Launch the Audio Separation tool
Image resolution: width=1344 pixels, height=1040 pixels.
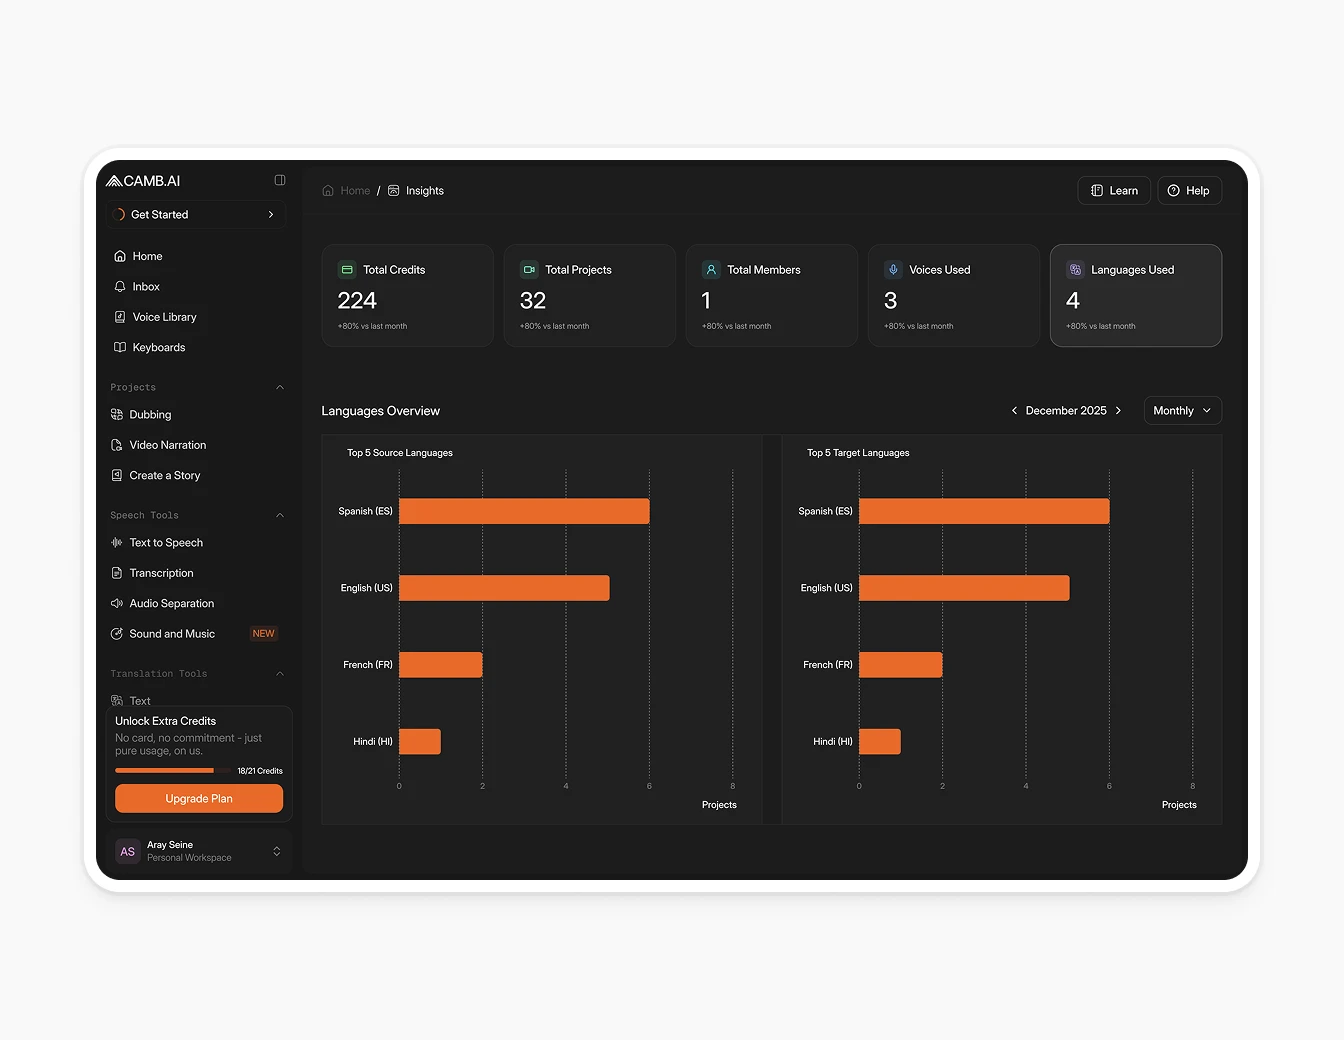pyautogui.click(x=171, y=603)
